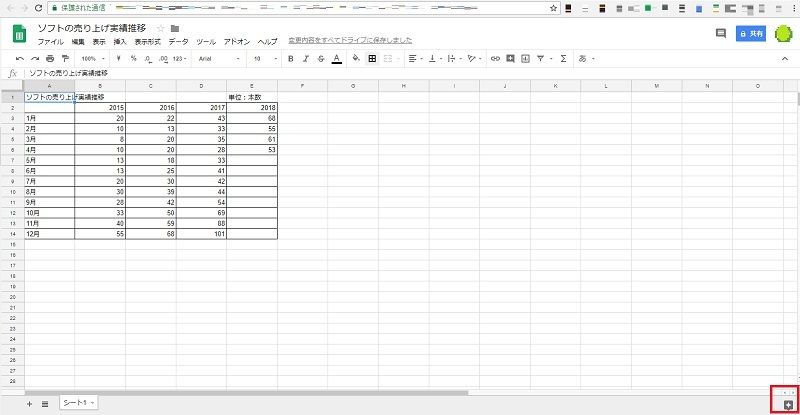Click the シート1 sheet tab
Viewport: 800px width, 415px height.
coord(76,402)
